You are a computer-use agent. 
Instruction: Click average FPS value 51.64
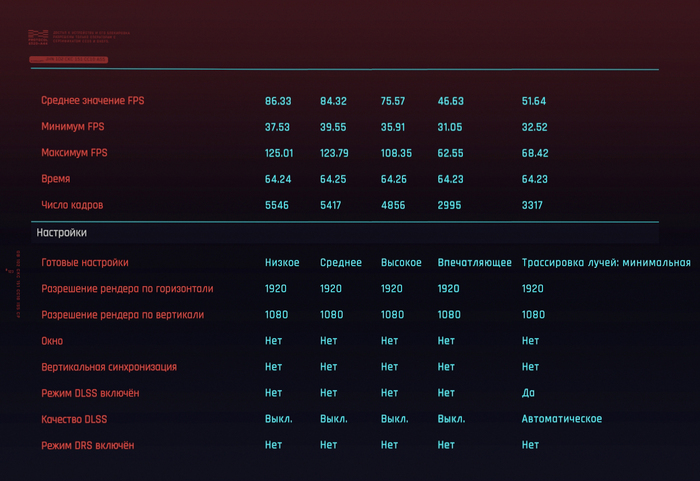pyautogui.click(x=533, y=101)
